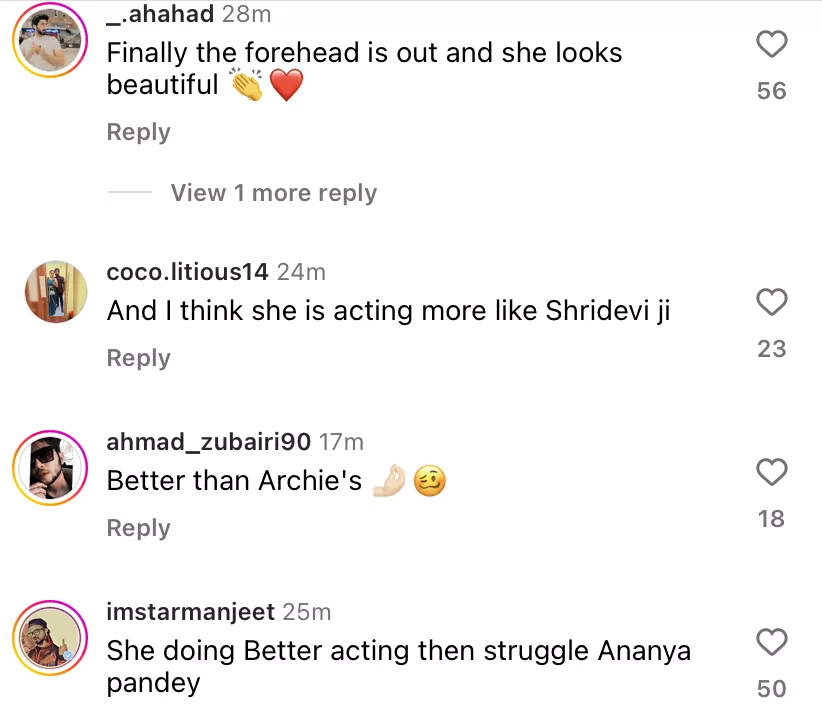Reply to ahmad_zubairi90's comment
822x706 pixels.
click(138, 528)
